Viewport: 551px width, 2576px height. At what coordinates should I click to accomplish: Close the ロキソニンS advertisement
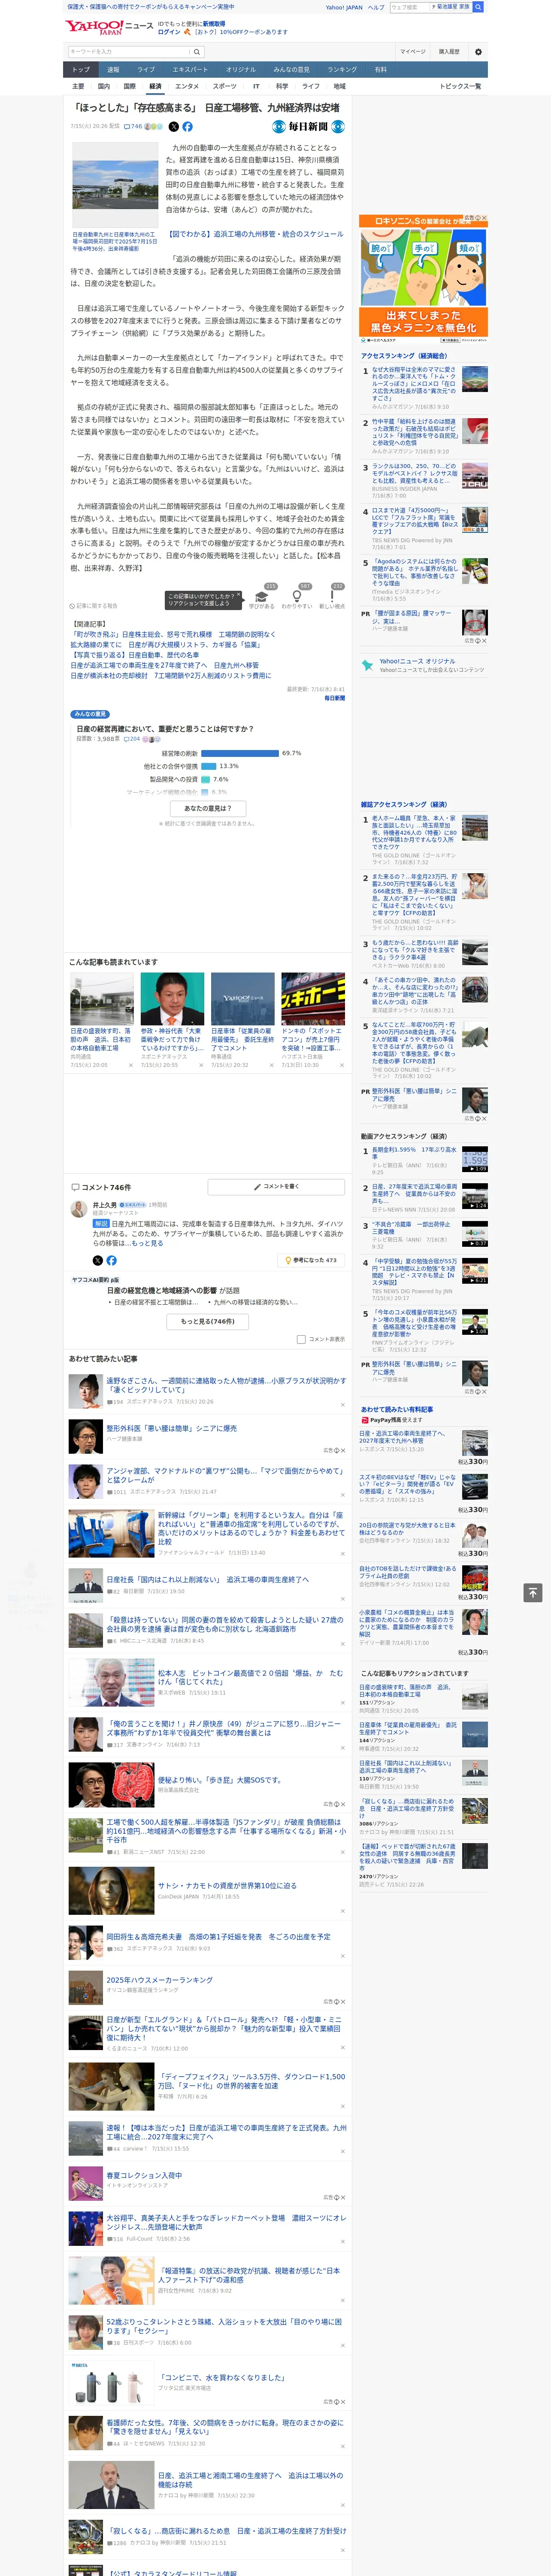(x=484, y=218)
